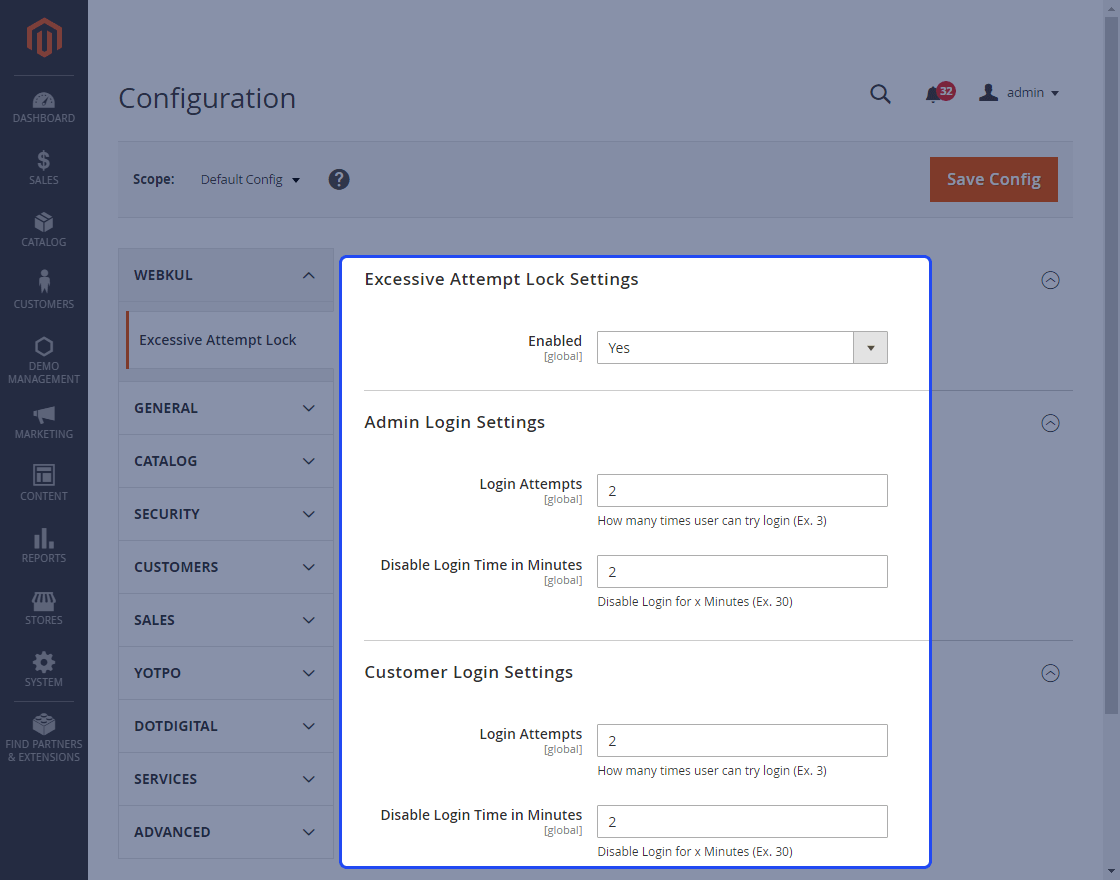This screenshot has width=1120, height=880.
Task: Collapse Excessive Attempt Lock Settings group
Action: coord(1050,280)
